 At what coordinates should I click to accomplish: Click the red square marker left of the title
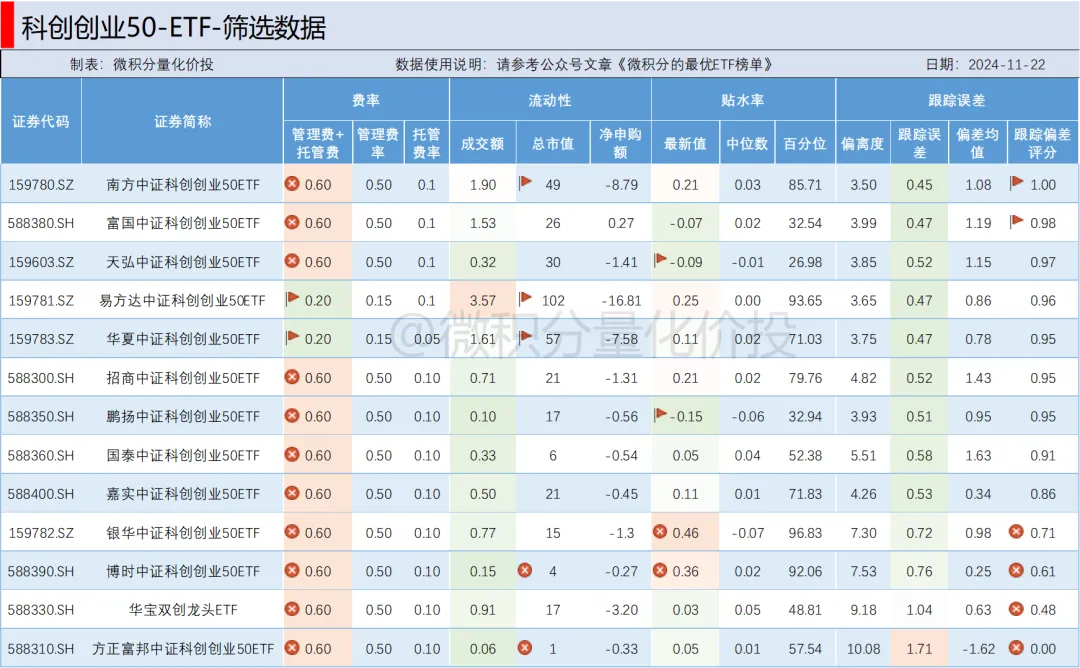pos(6,24)
